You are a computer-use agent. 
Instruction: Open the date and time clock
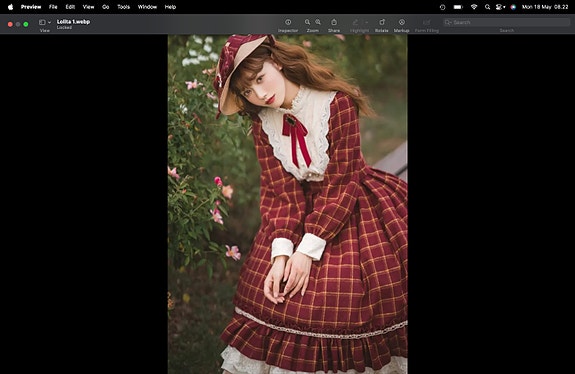coord(545,7)
